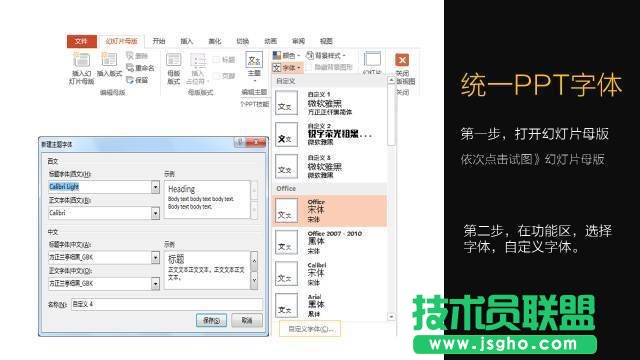Click the Preserve (保留) icon
640x360 pixels.
pos(130,80)
